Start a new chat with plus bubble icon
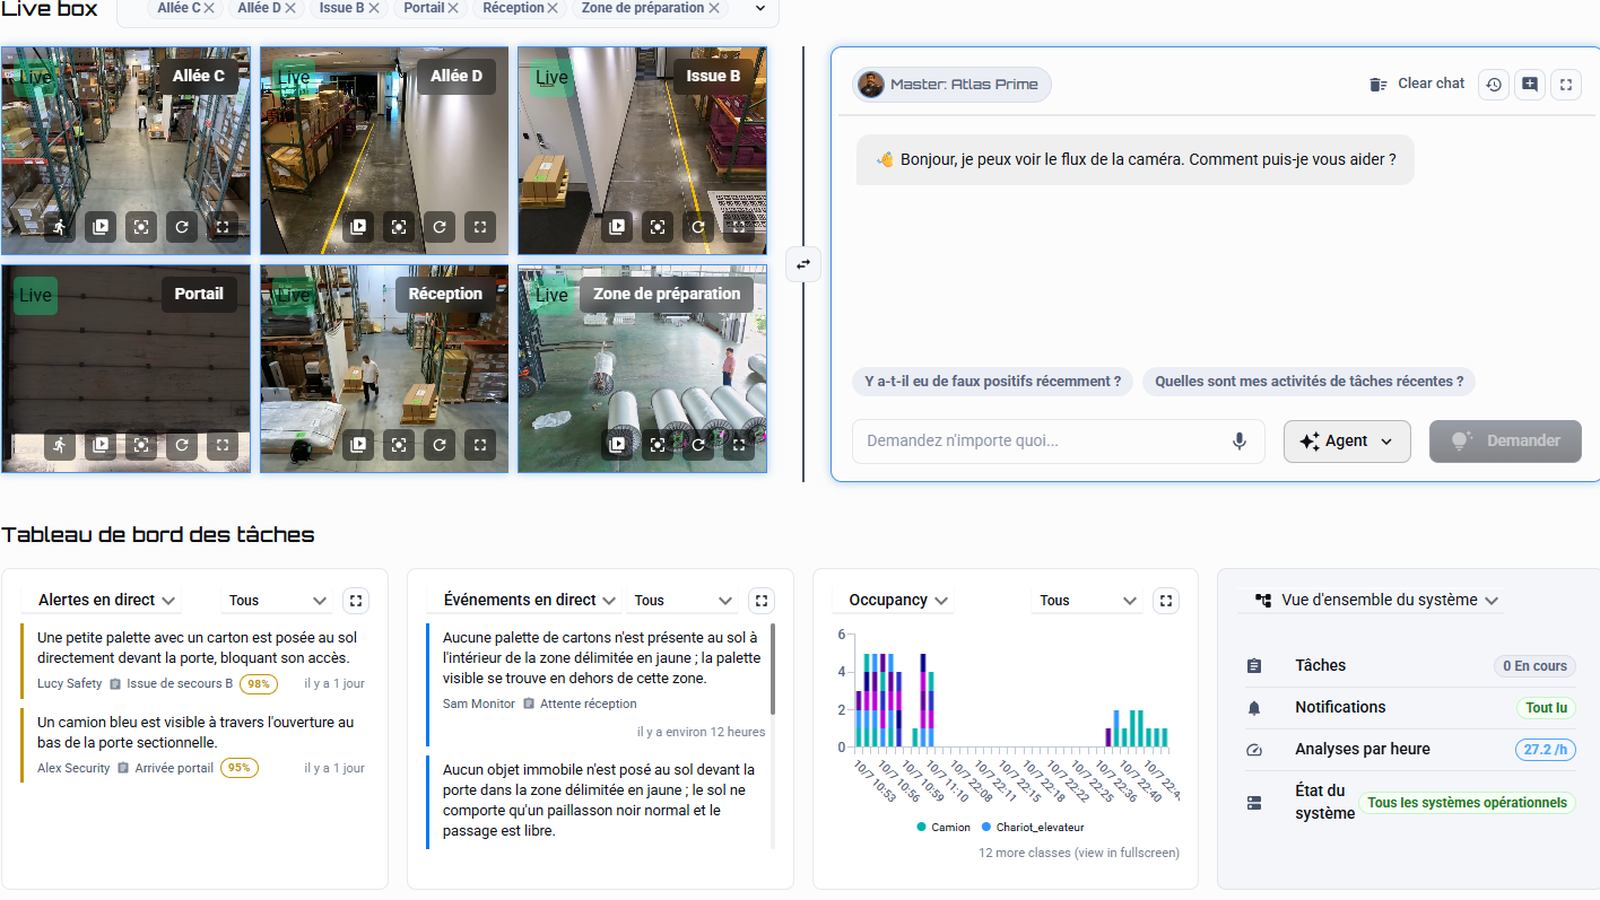 [x=1530, y=84]
